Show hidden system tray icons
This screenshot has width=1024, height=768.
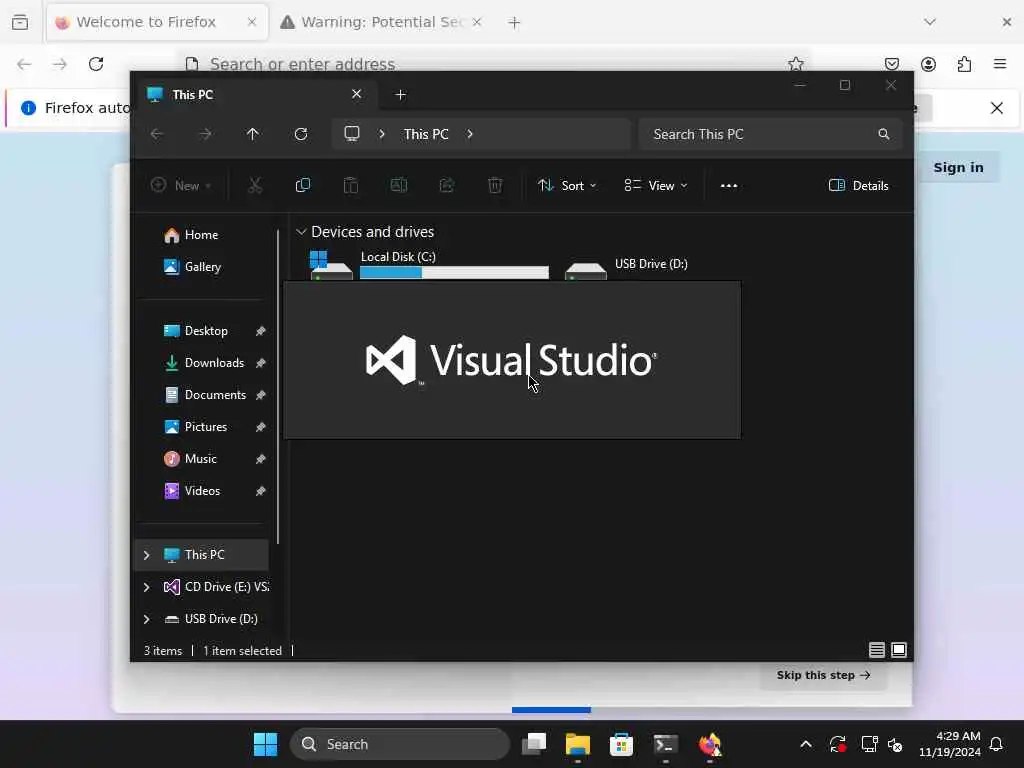tap(806, 744)
